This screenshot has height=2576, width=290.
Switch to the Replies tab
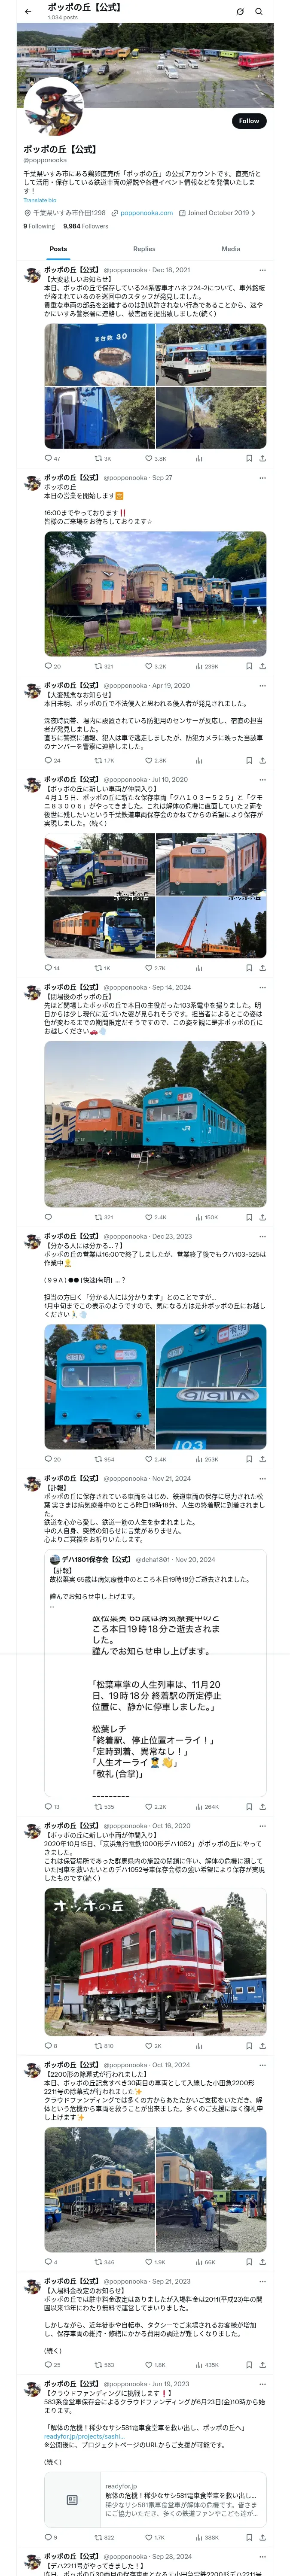(144, 249)
